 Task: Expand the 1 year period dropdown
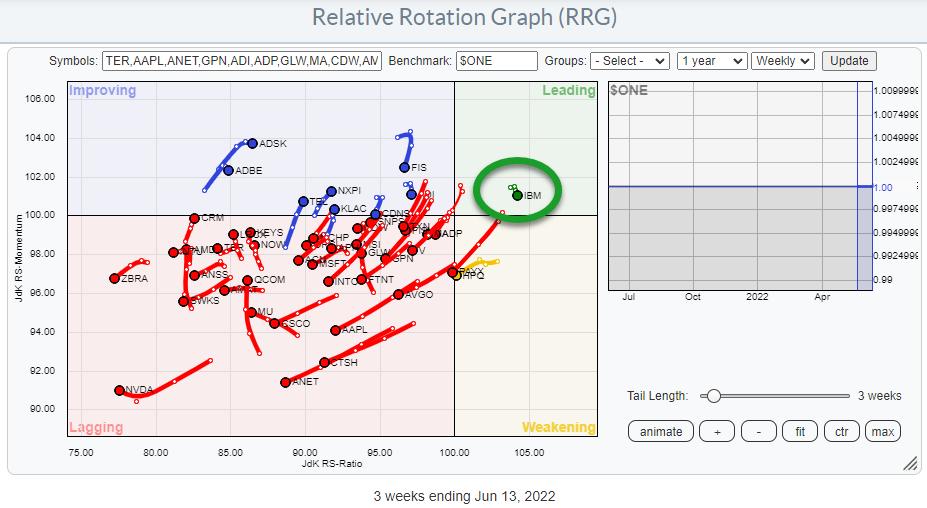(711, 61)
